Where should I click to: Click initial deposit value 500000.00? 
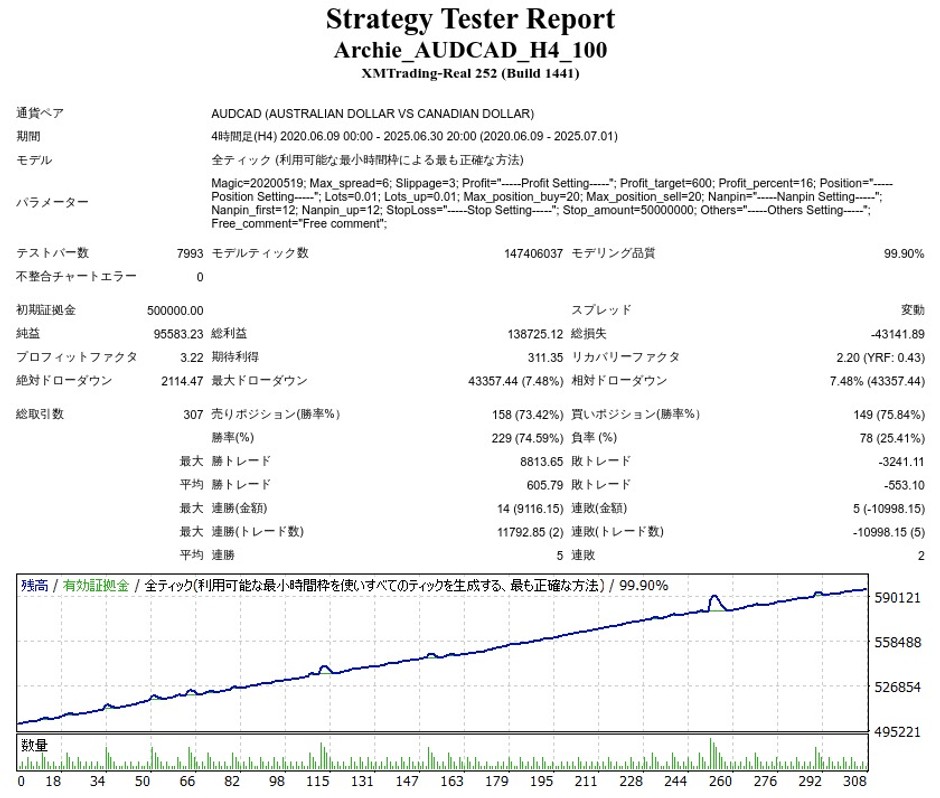click(175, 311)
